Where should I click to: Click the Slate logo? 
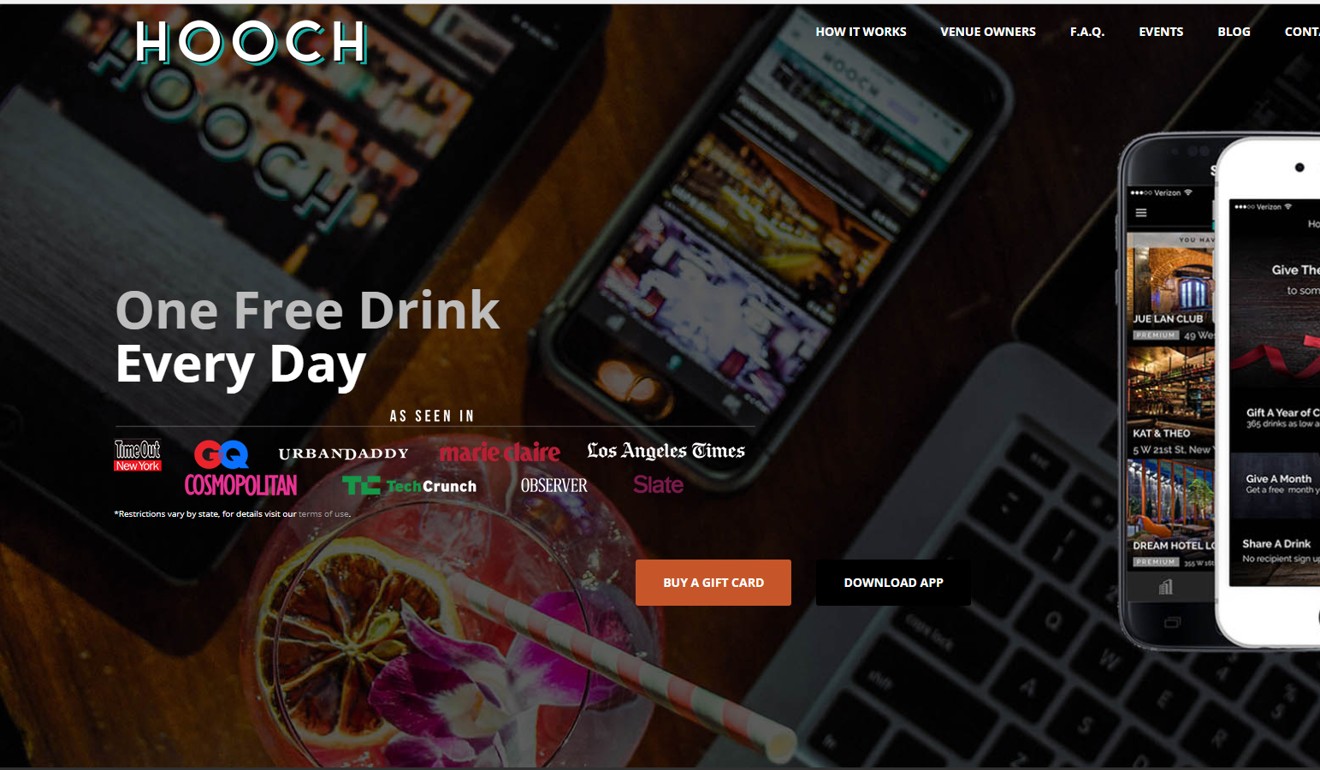pos(658,485)
